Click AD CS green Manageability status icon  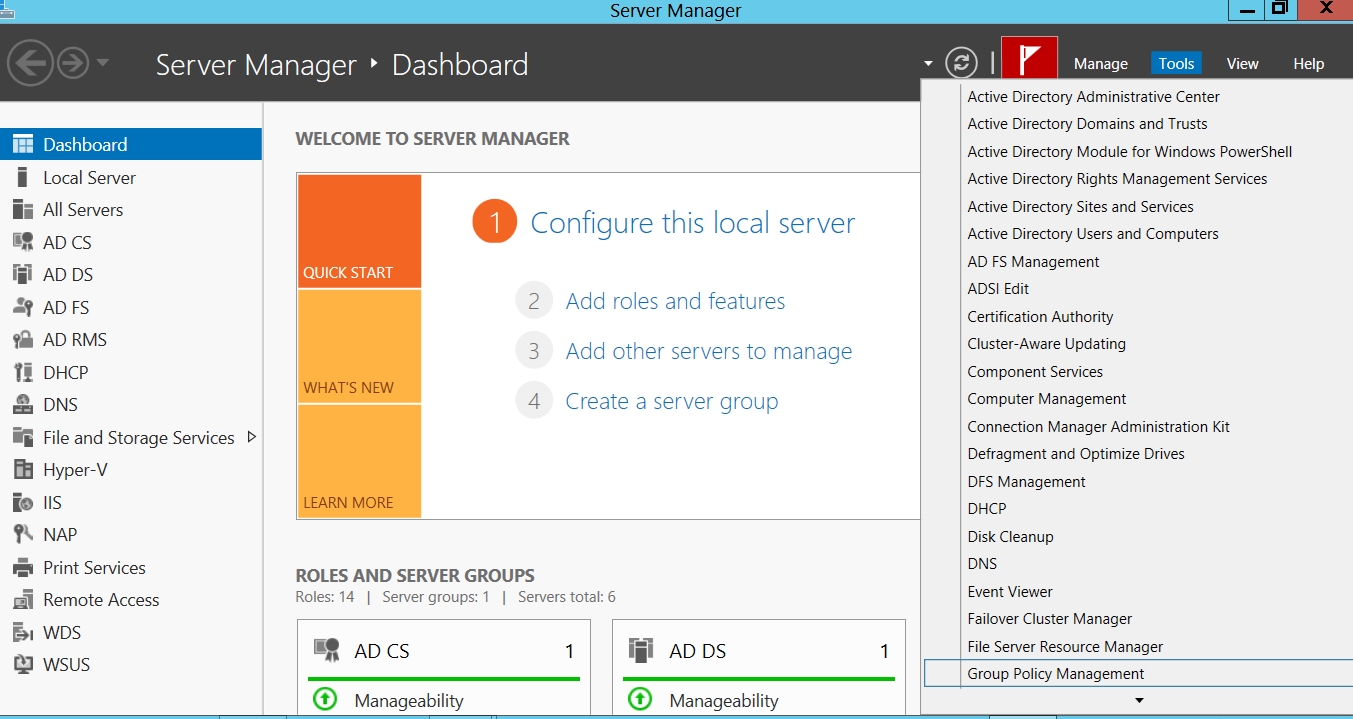pyautogui.click(x=325, y=700)
